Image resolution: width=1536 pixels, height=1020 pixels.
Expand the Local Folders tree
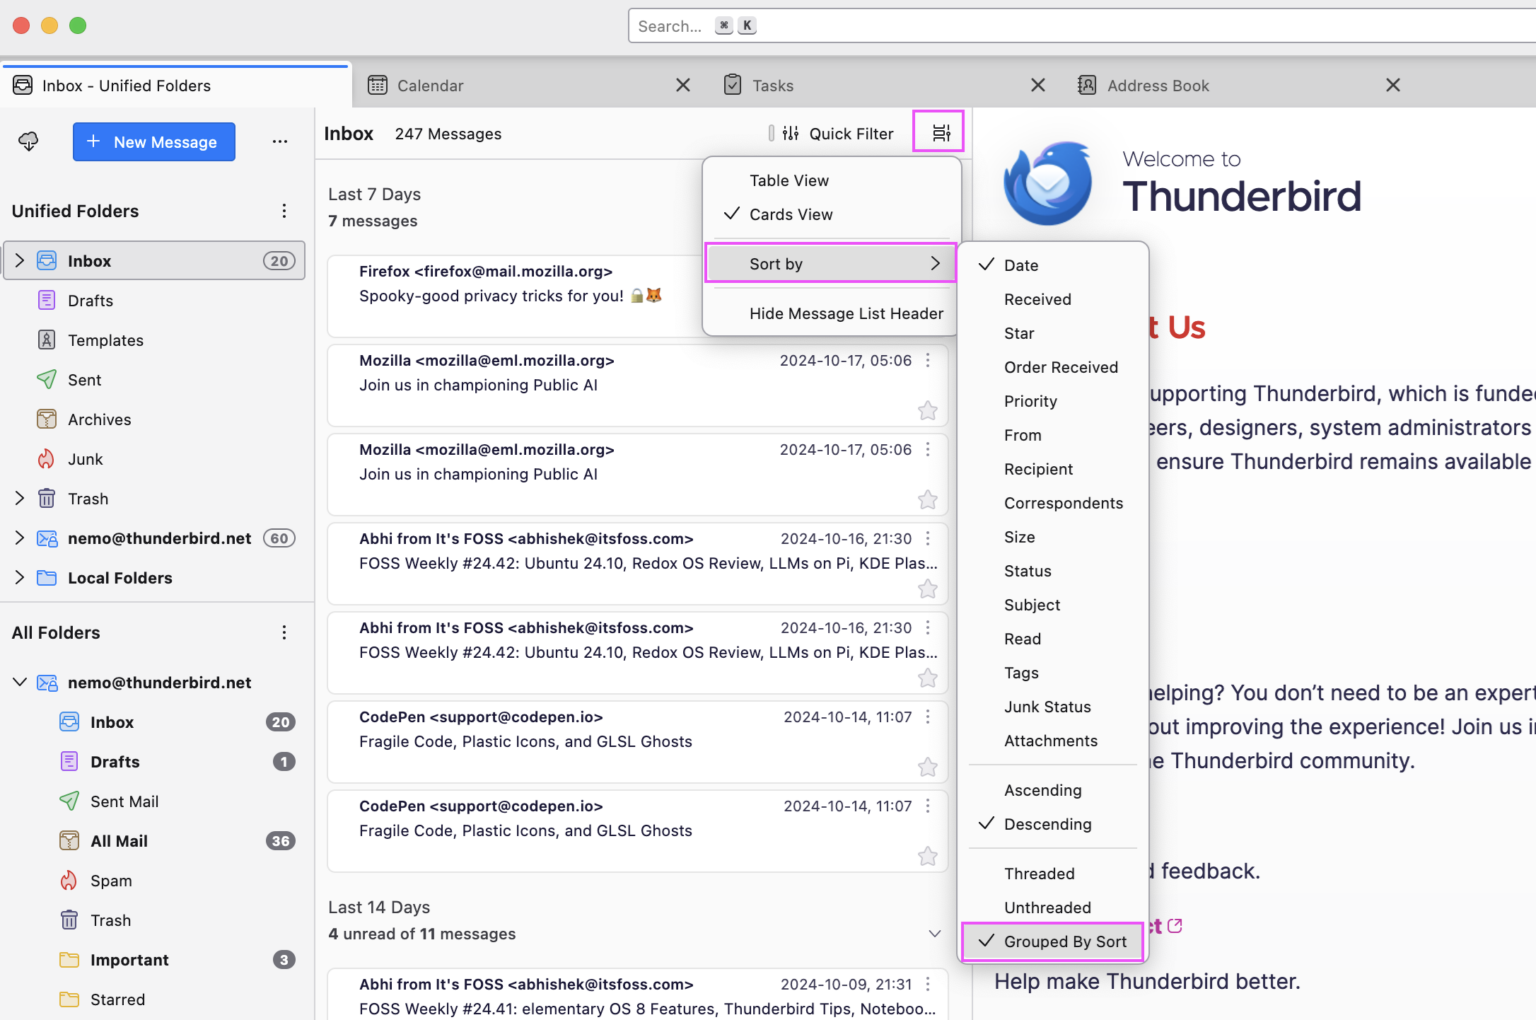click(x=19, y=578)
